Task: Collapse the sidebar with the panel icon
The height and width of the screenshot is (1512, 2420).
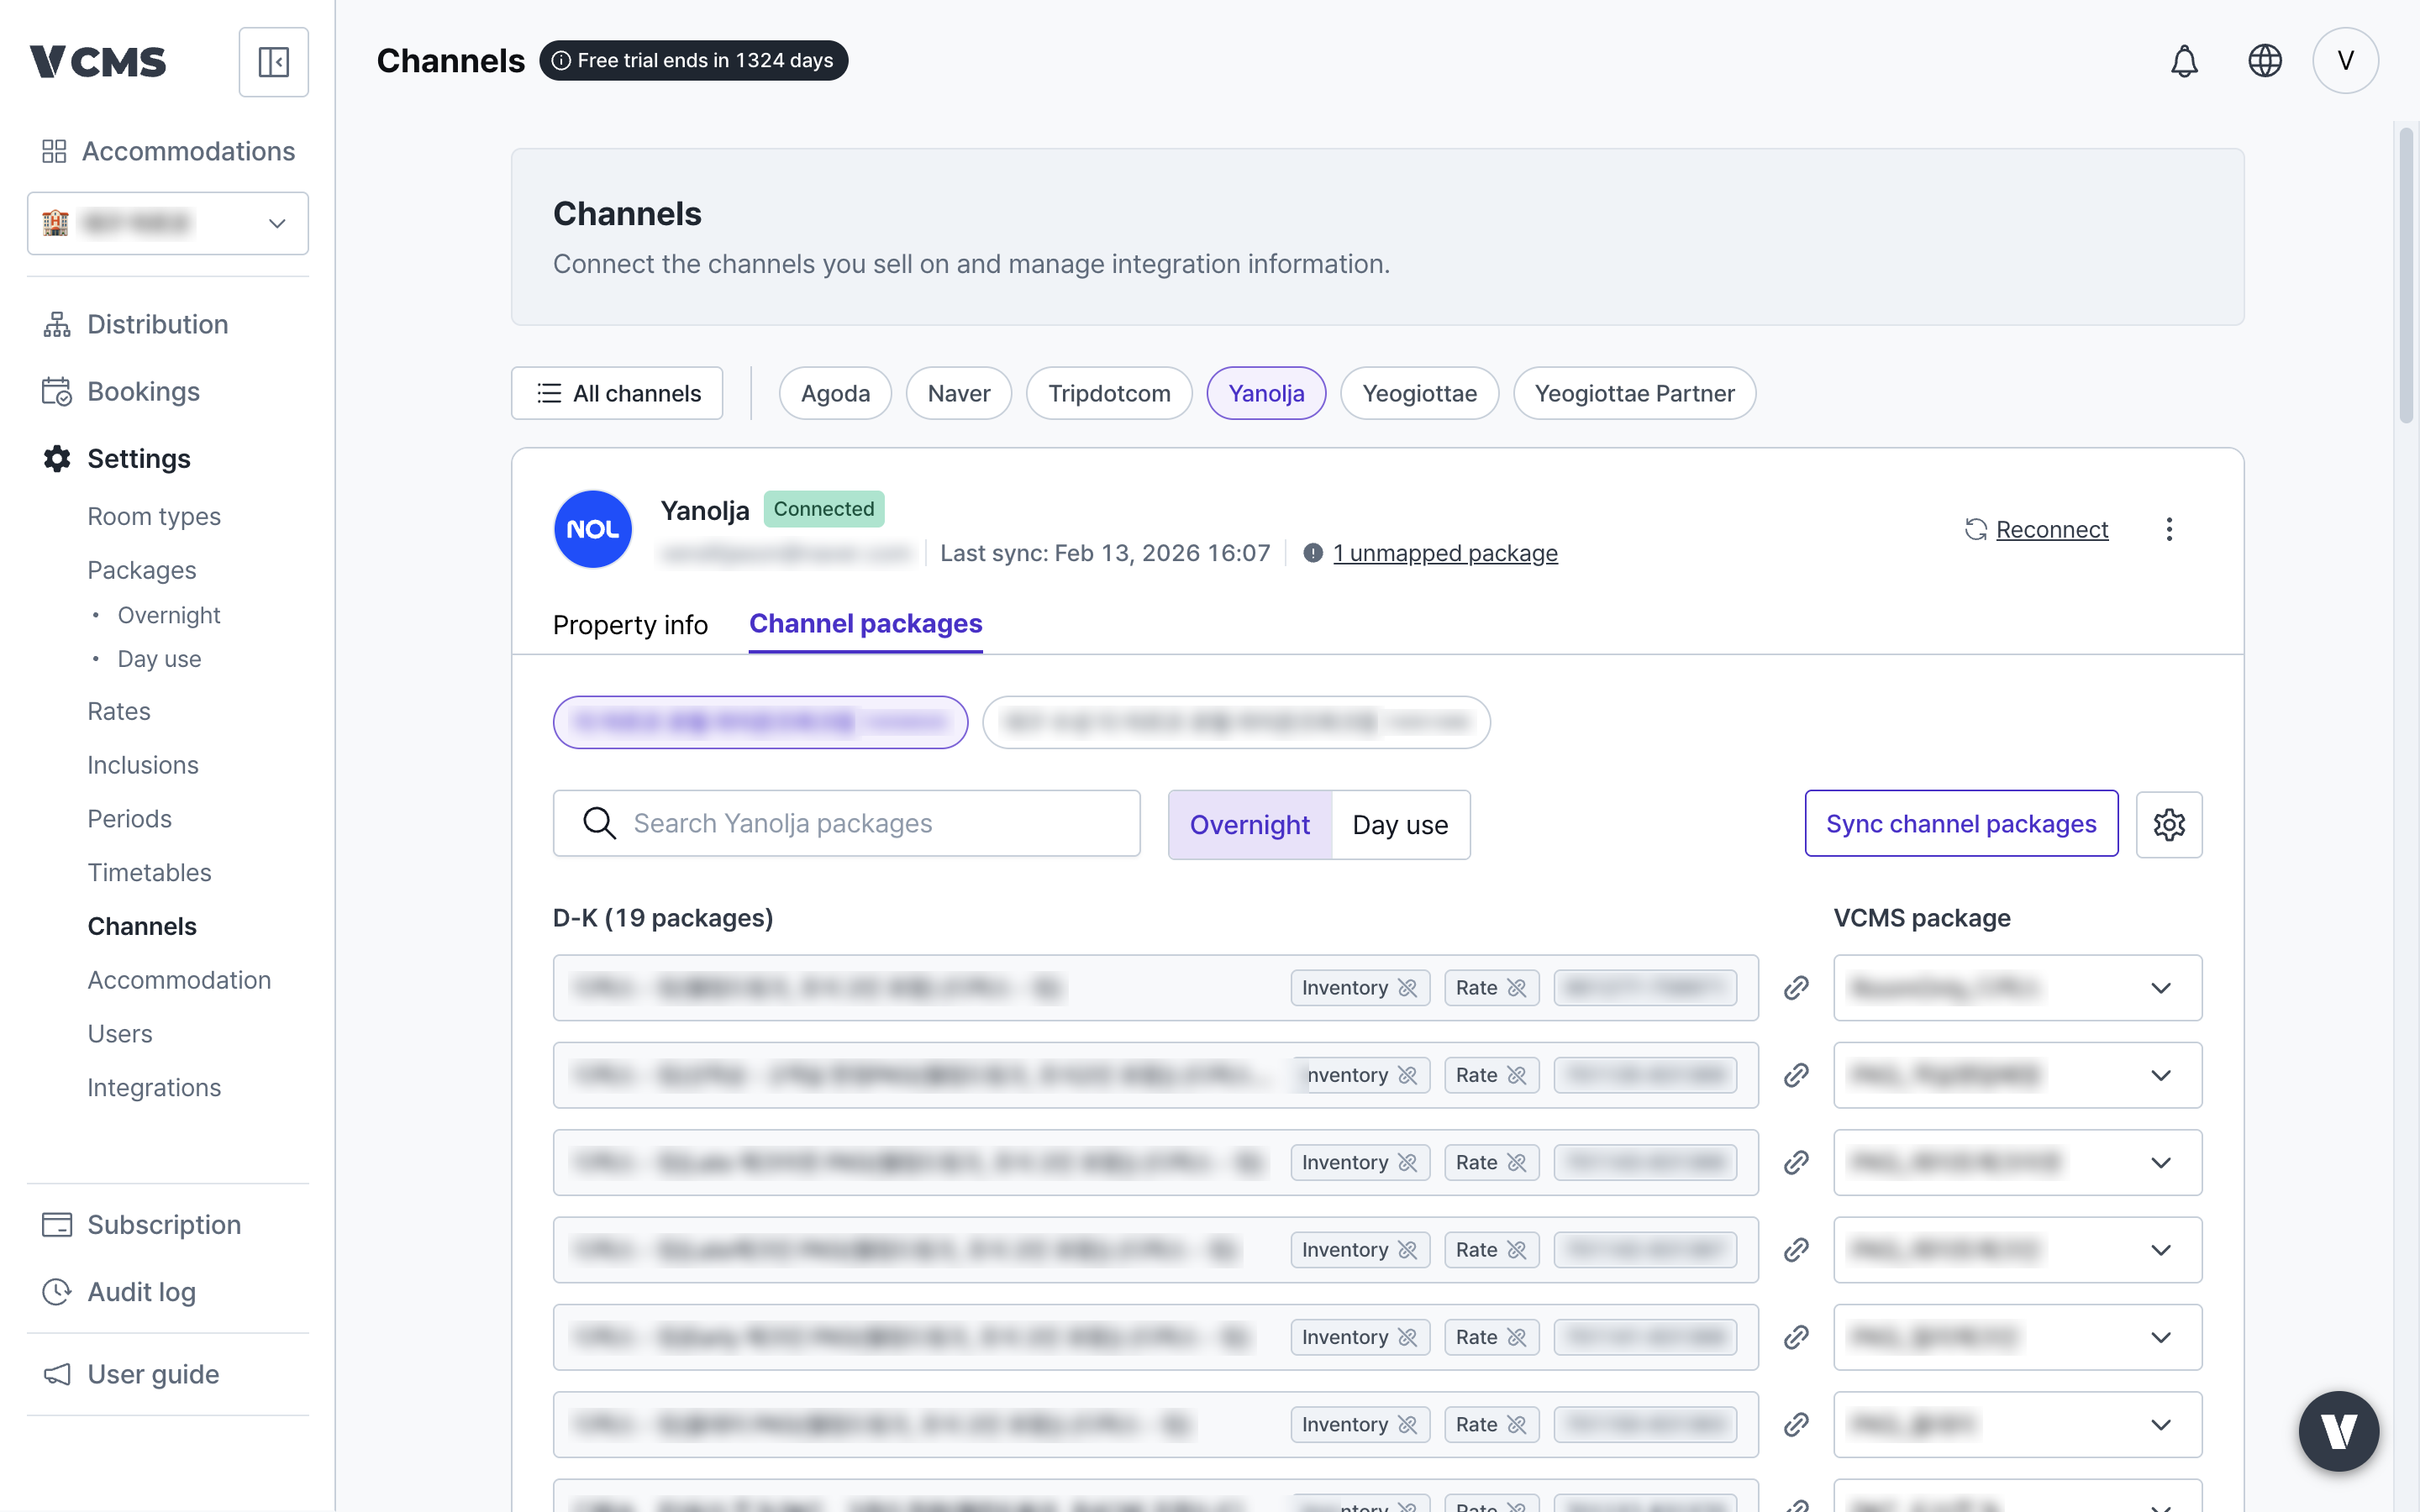Action: 273,62
